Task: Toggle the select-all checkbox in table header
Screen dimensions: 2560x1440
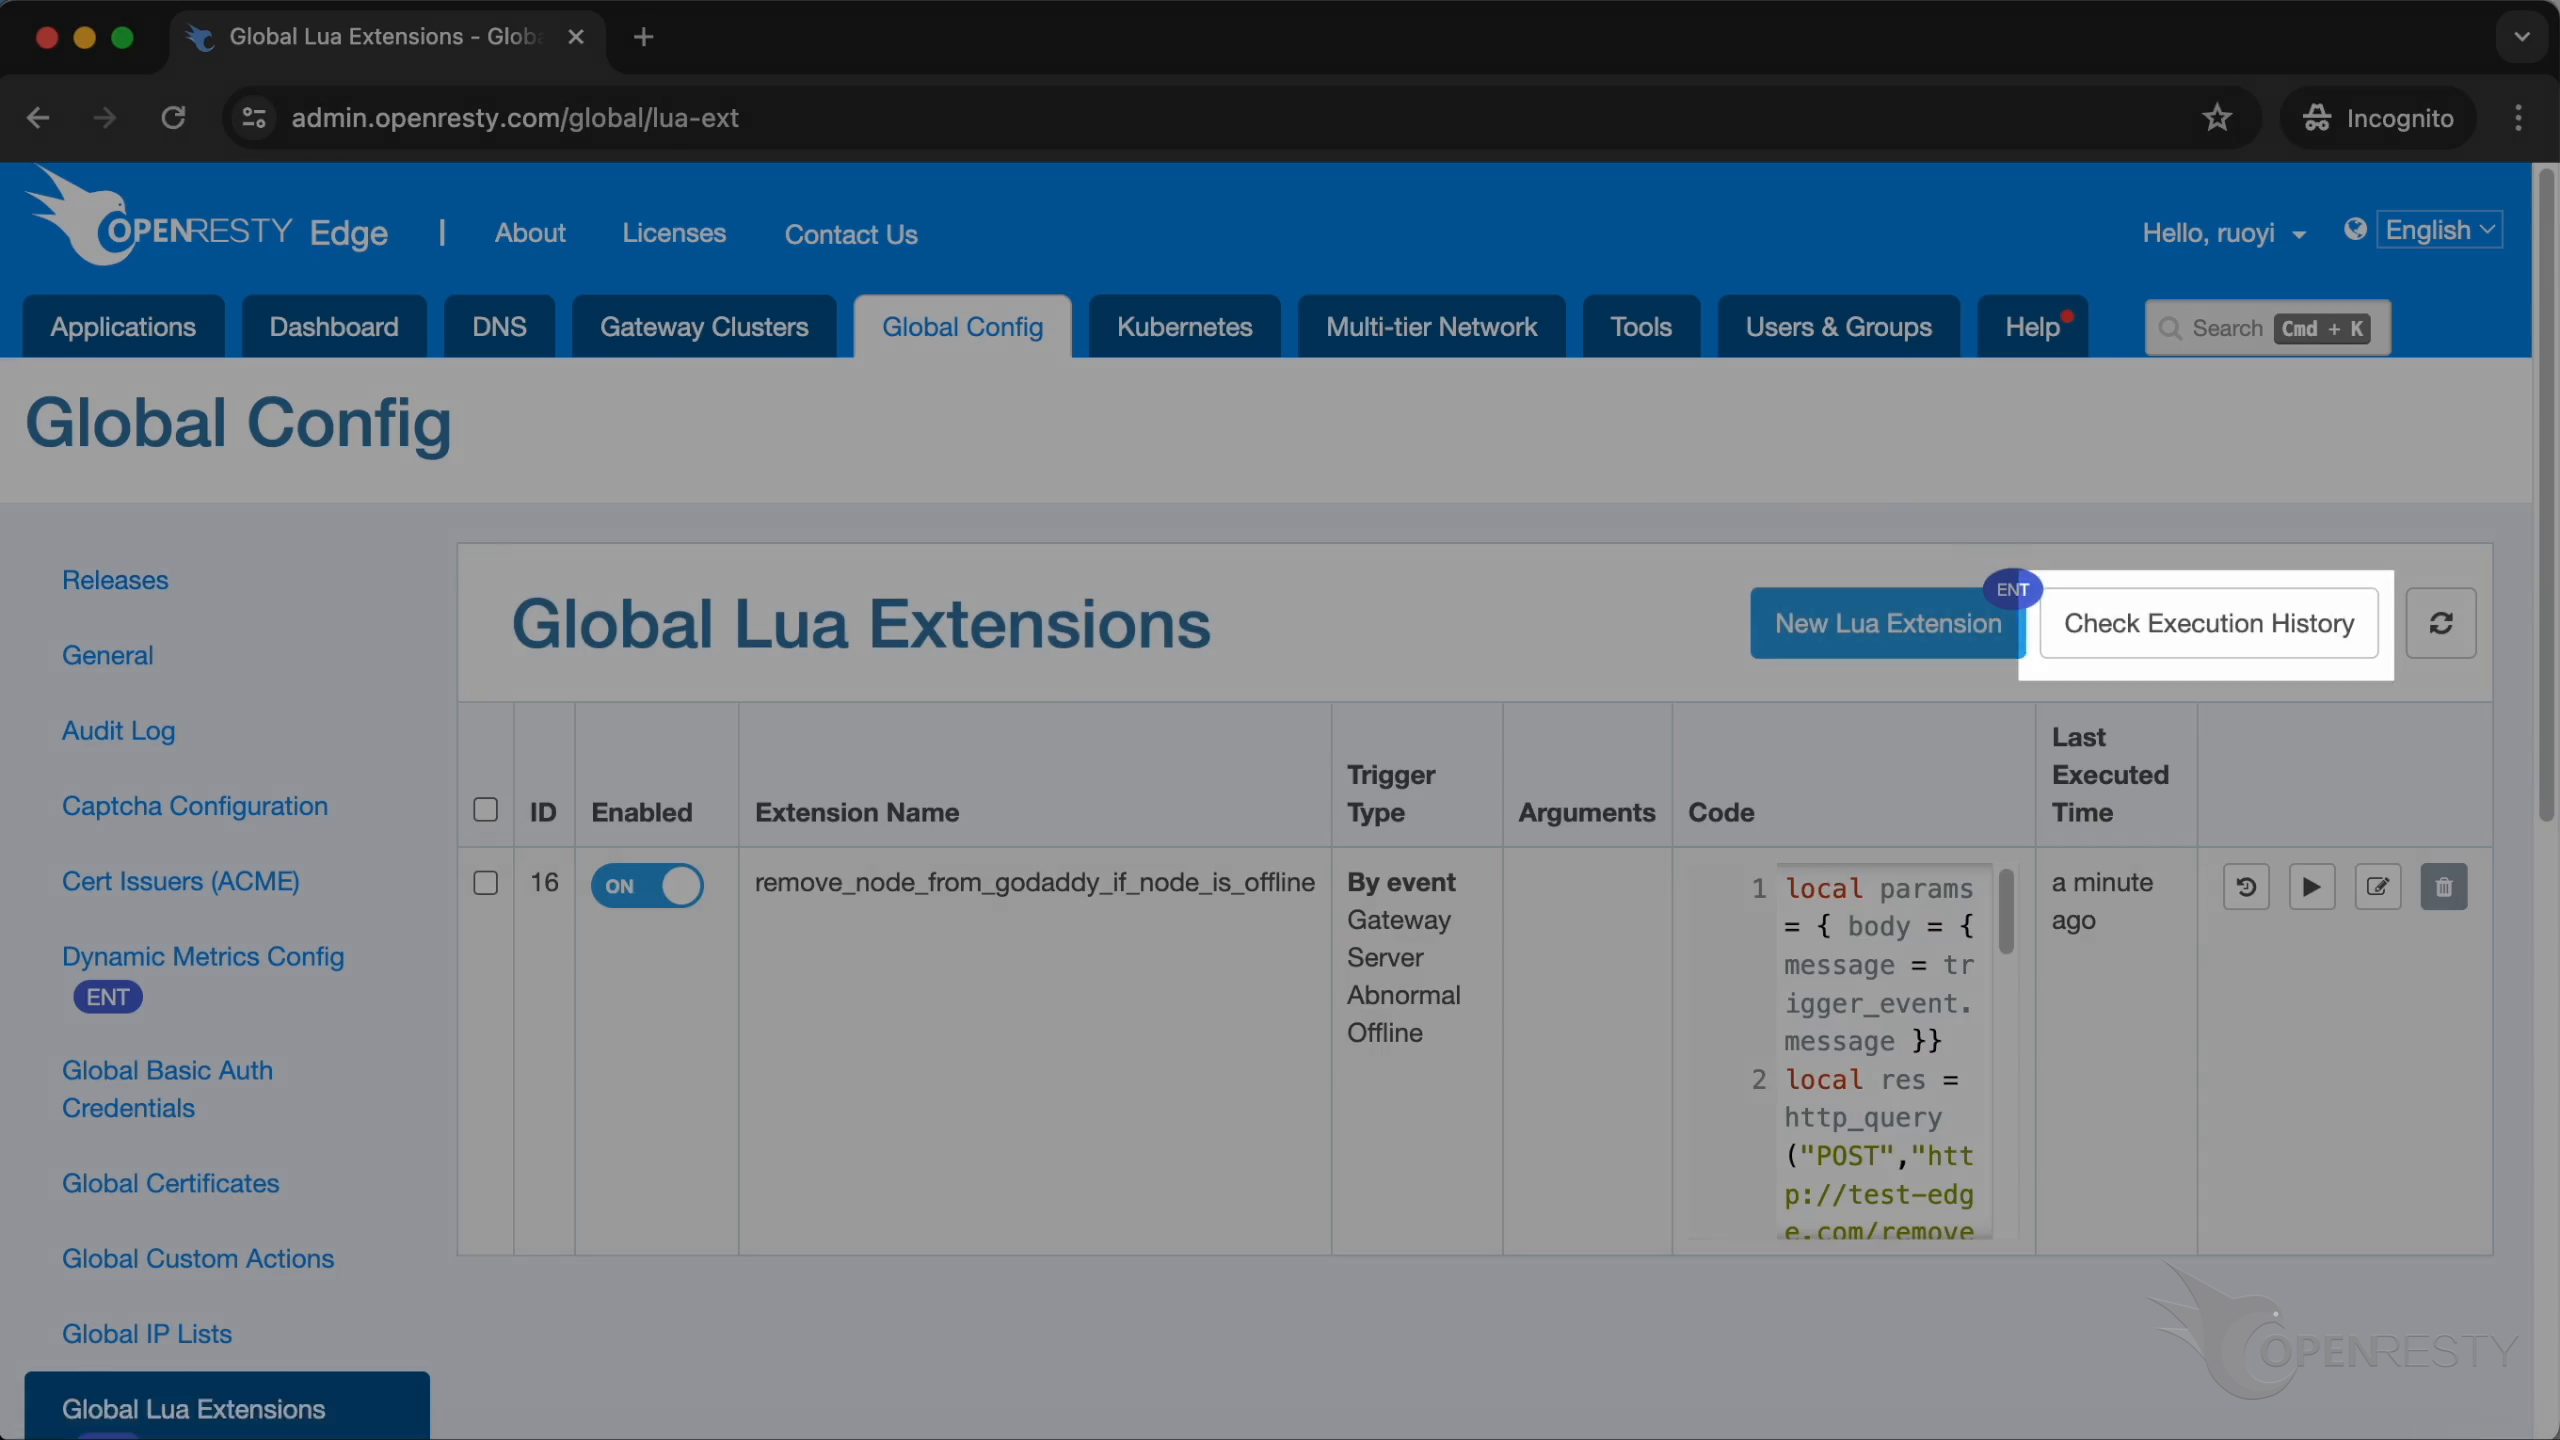Action: tap(485, 809)
